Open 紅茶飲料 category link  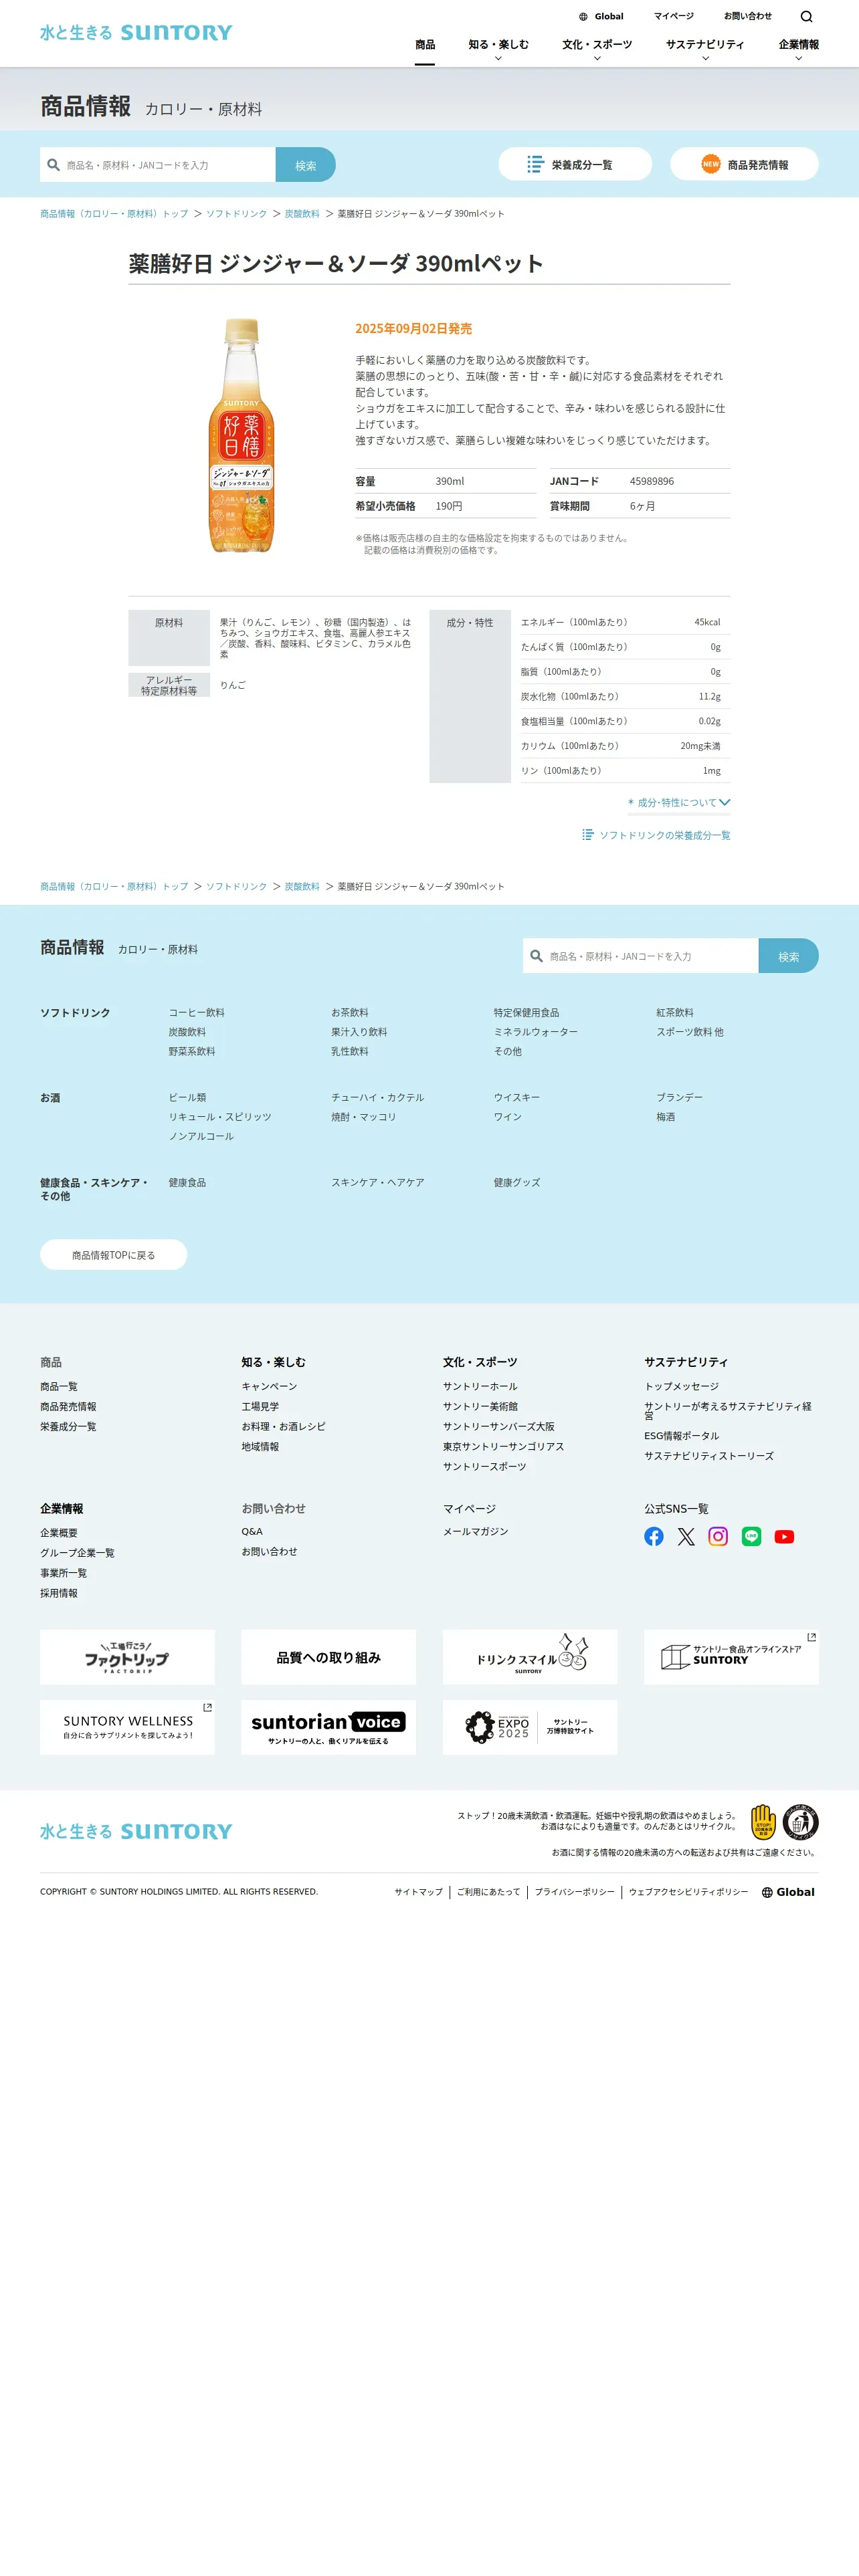pyautogui.click(x=675, y=1013)
